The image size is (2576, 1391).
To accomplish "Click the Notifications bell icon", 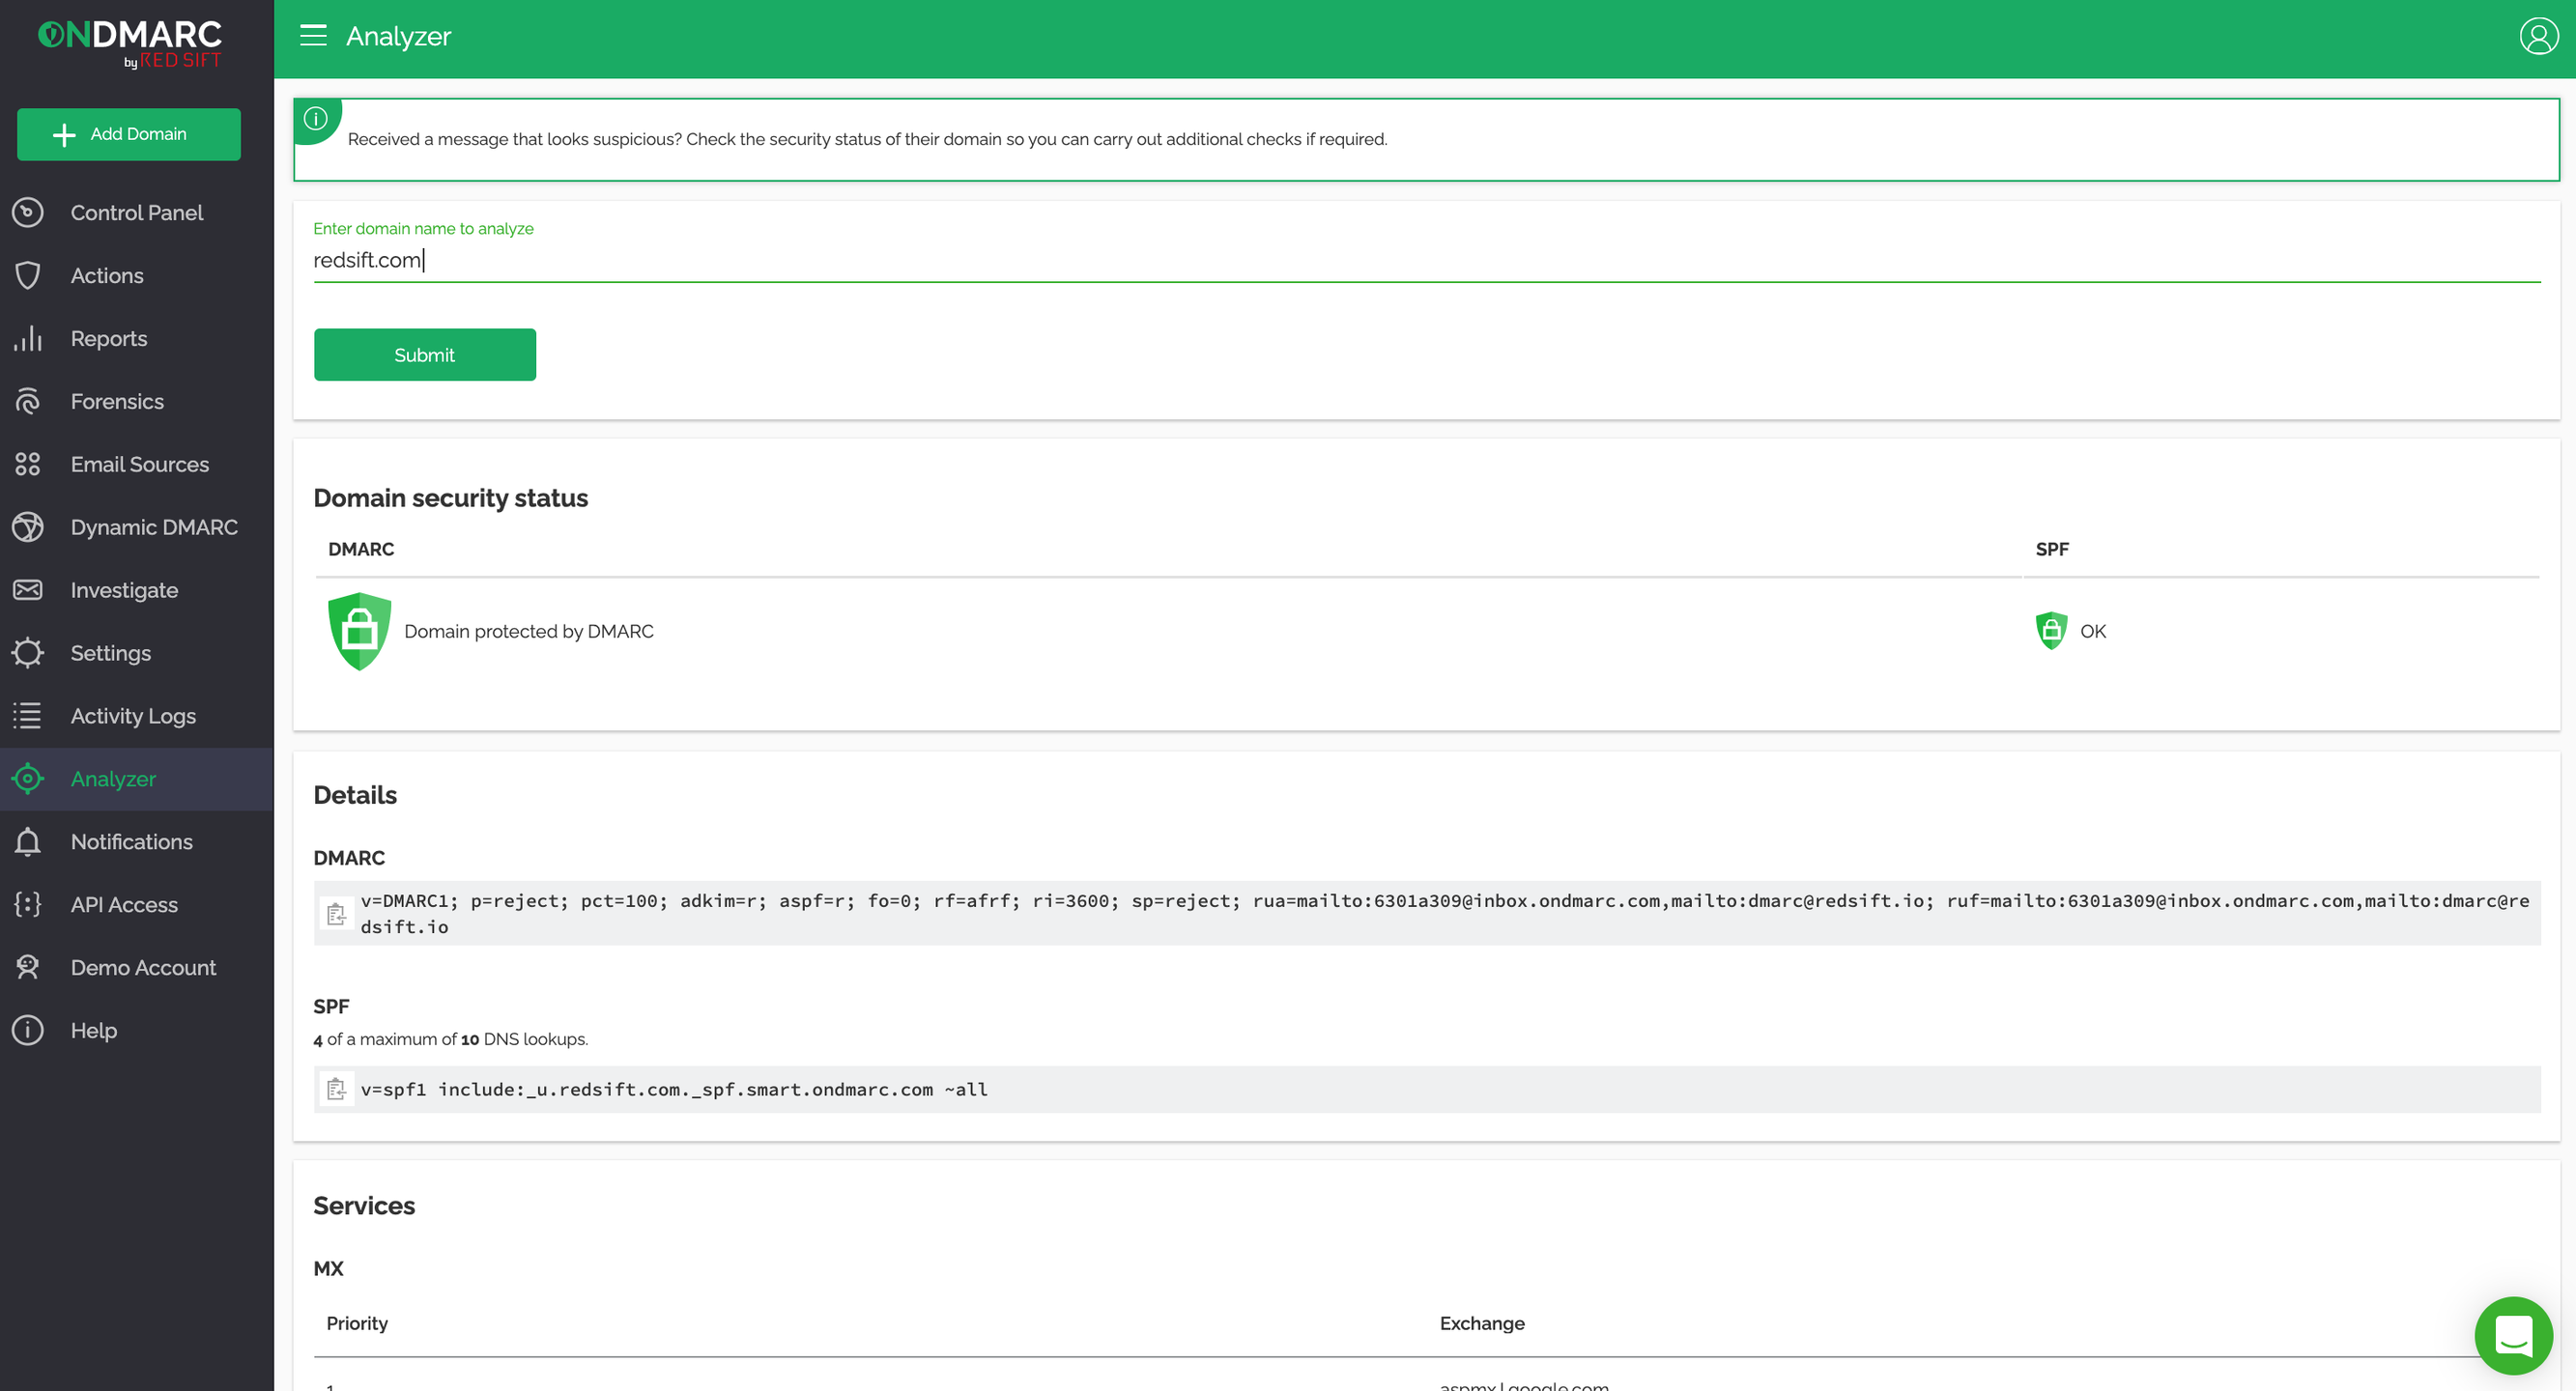I will tap(28, 842).
